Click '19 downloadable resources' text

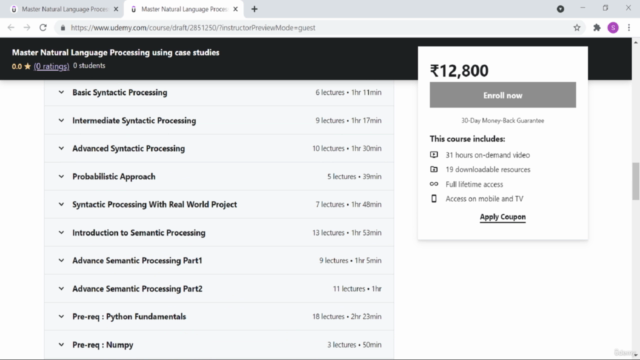point(488,169)
